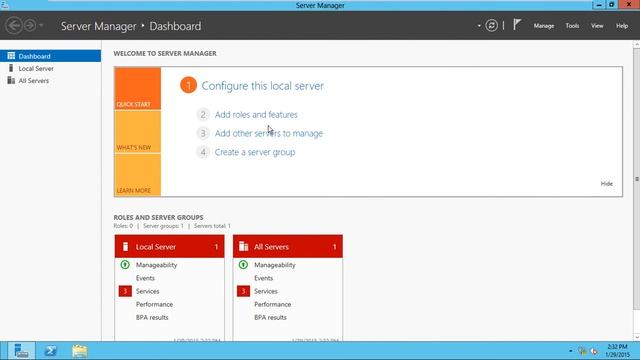The width and height of the screenshot is (640, 360).
Task: Click the volume icon in system tray
Action: point(594,351)
